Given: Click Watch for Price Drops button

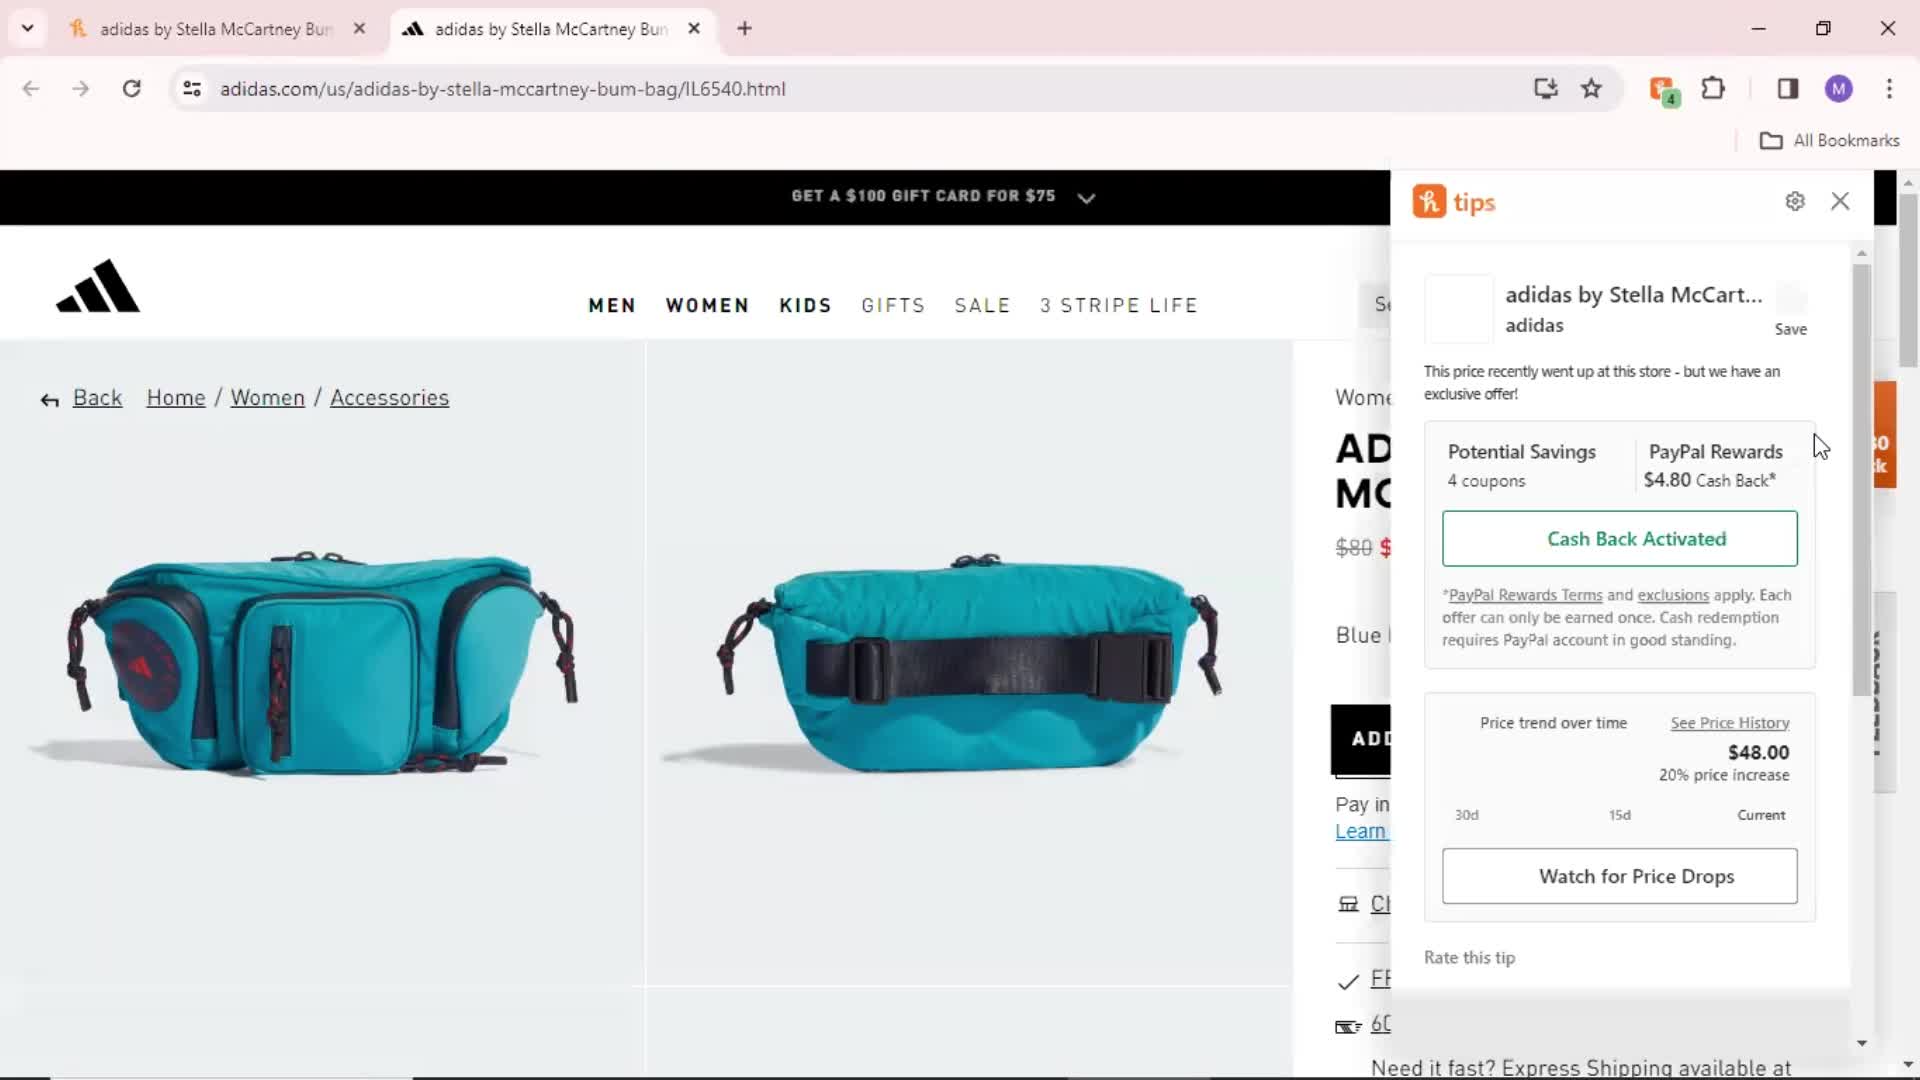Looking at the screenshot, I should coord(1636,876).
